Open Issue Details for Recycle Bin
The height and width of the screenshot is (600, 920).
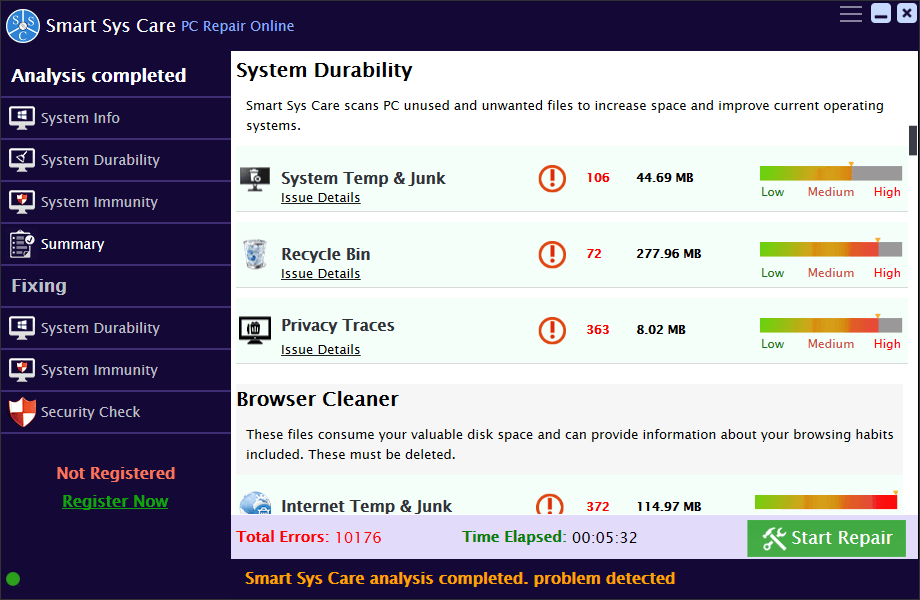320,273
